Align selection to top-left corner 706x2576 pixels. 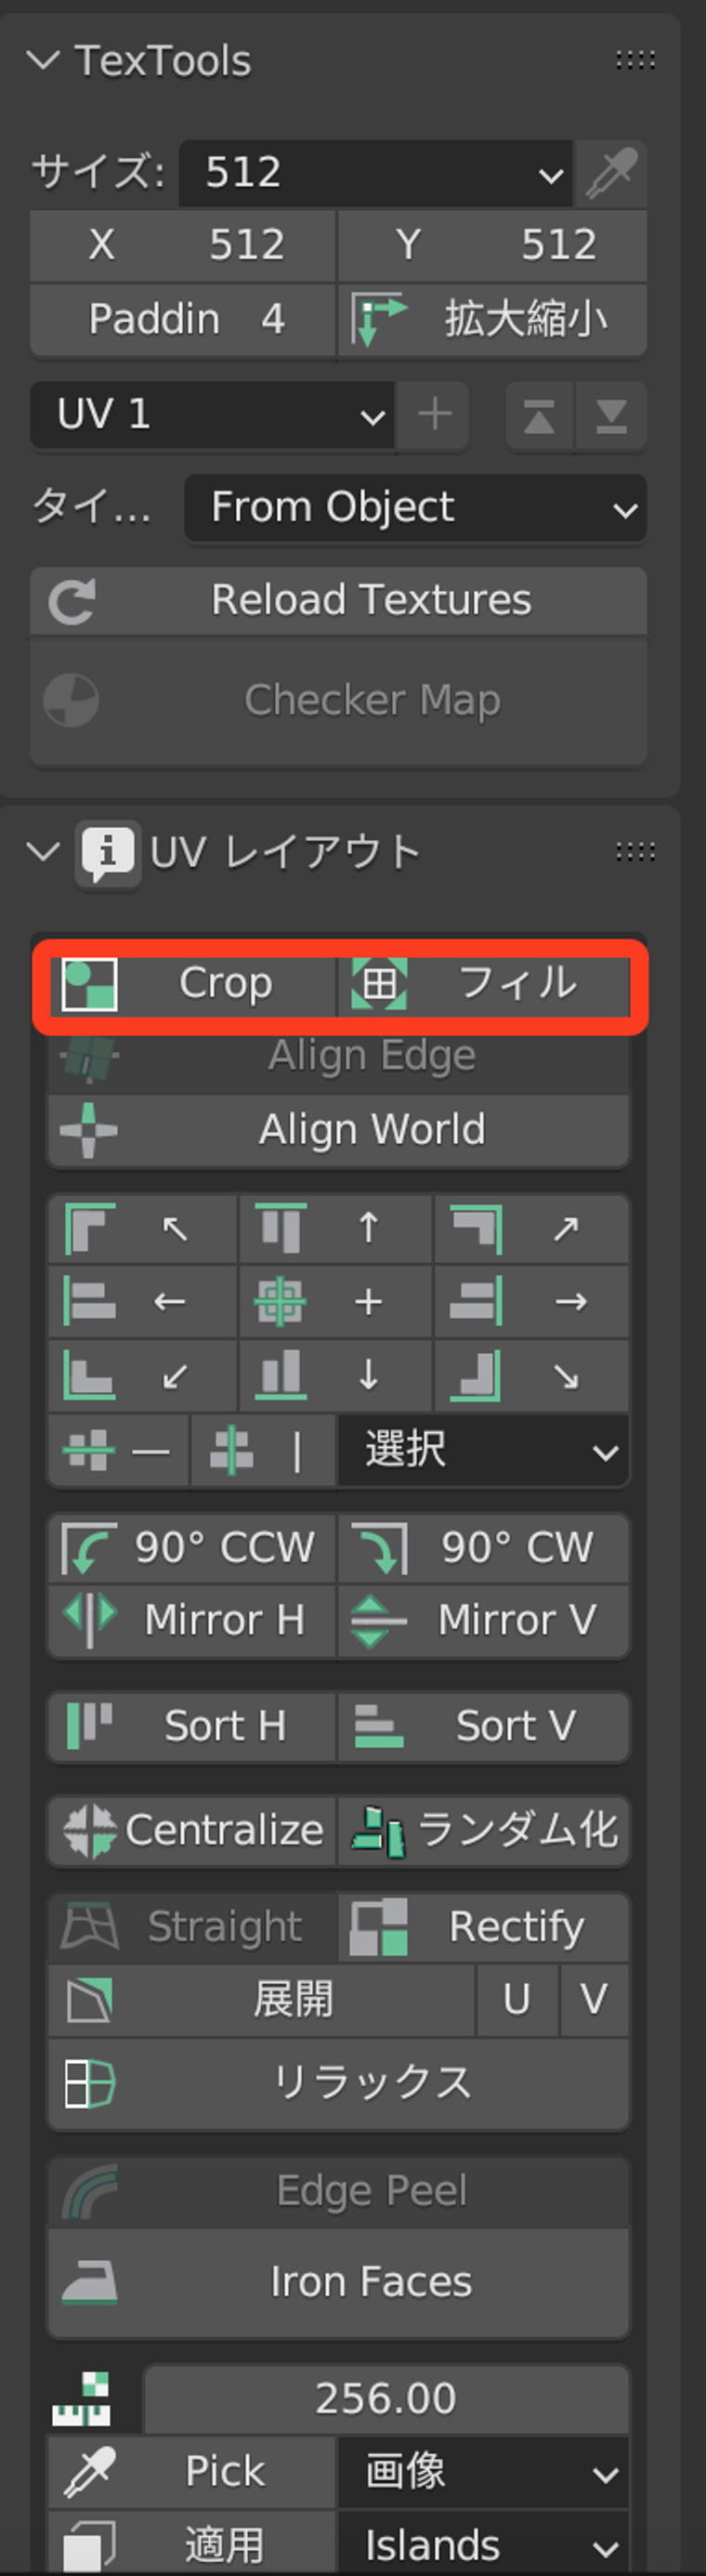pos(143,1228)
